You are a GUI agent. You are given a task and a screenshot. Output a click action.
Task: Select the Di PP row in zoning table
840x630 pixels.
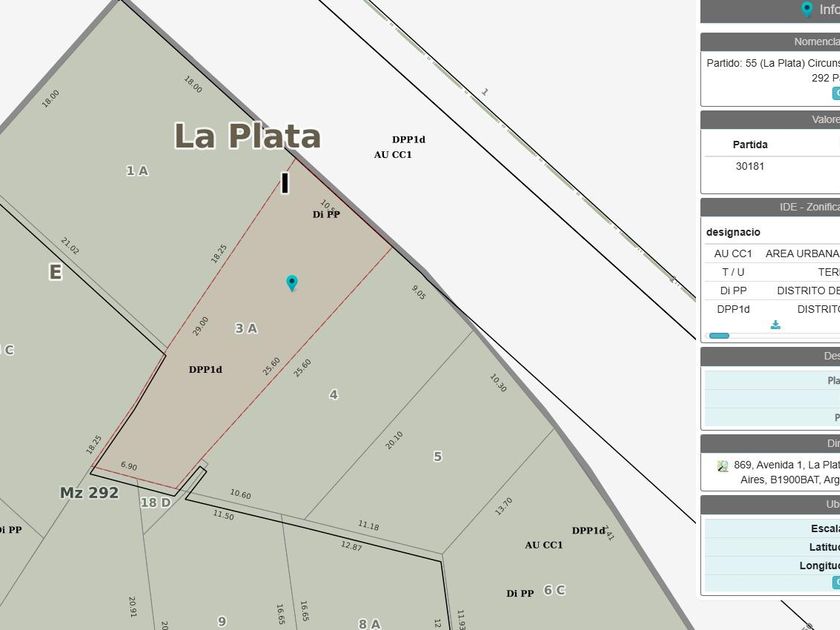tap(772, 291)
